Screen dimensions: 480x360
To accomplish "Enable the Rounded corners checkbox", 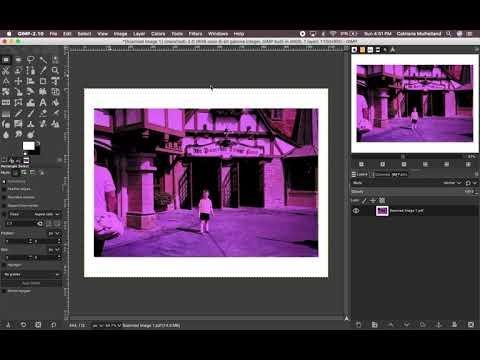I will [x=4, y=197].
